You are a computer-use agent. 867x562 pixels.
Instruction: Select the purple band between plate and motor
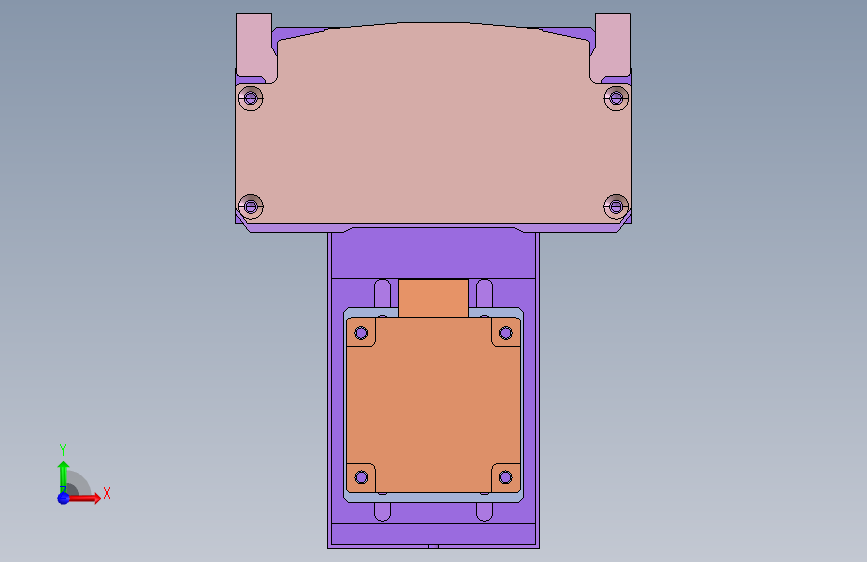tap(433, 255)
